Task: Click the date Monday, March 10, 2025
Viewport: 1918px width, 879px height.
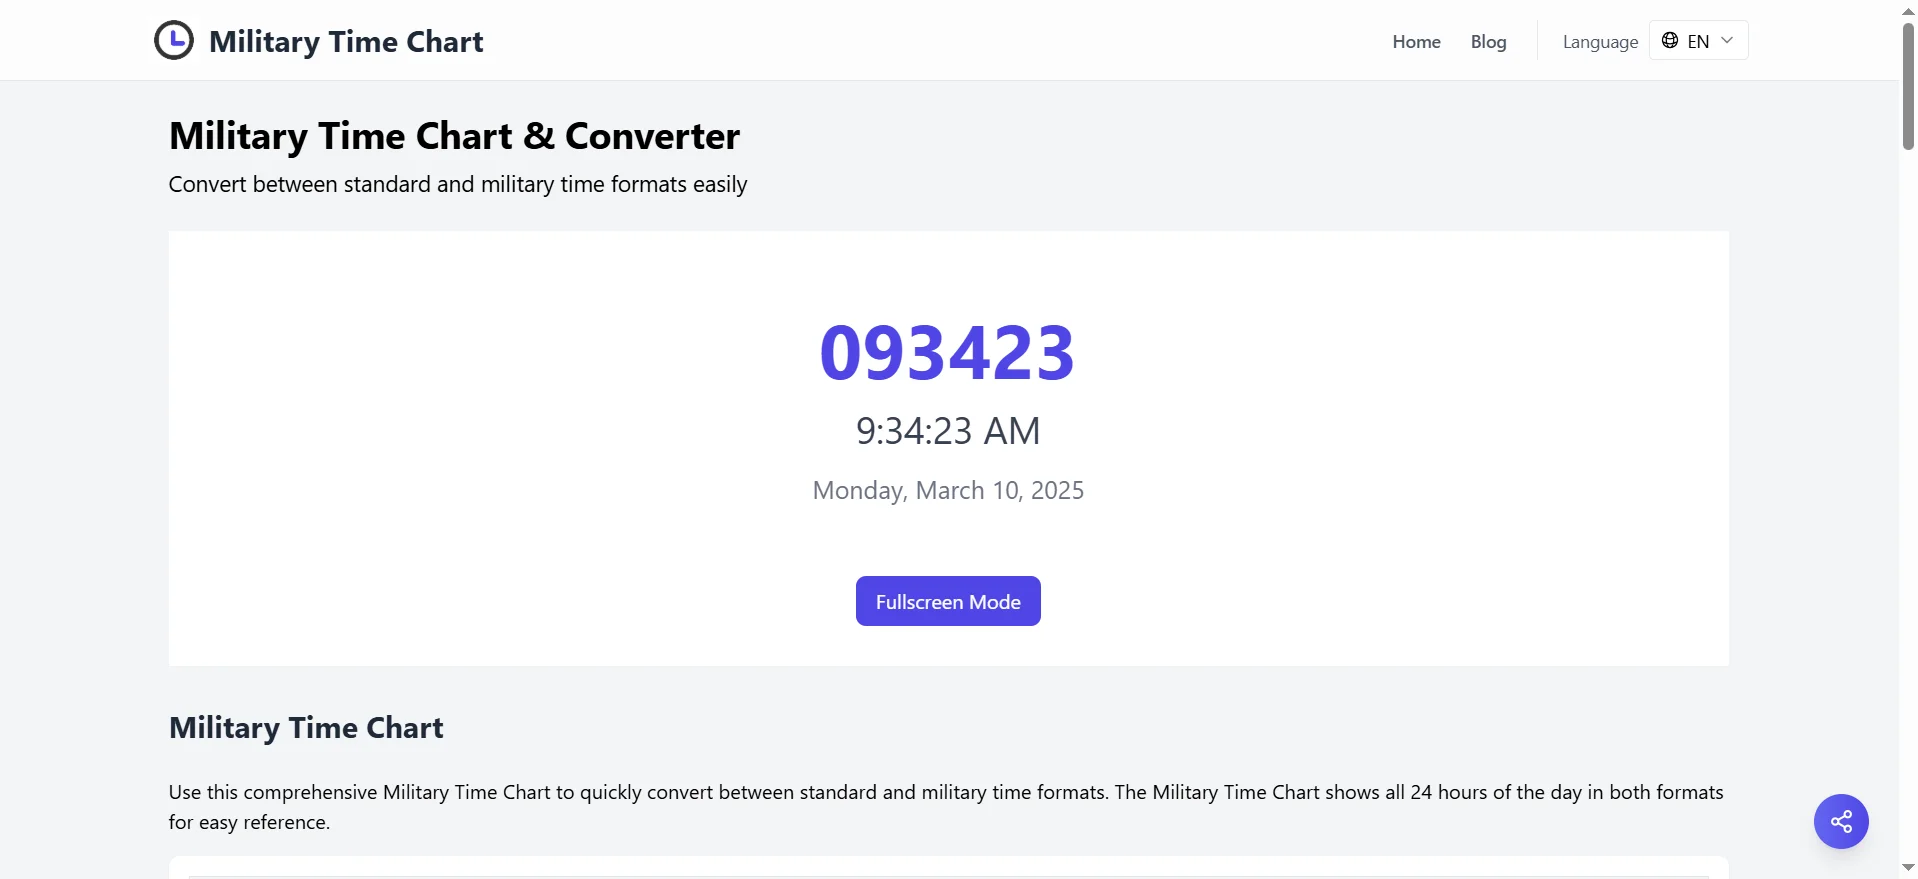Action: pos(948,490)
